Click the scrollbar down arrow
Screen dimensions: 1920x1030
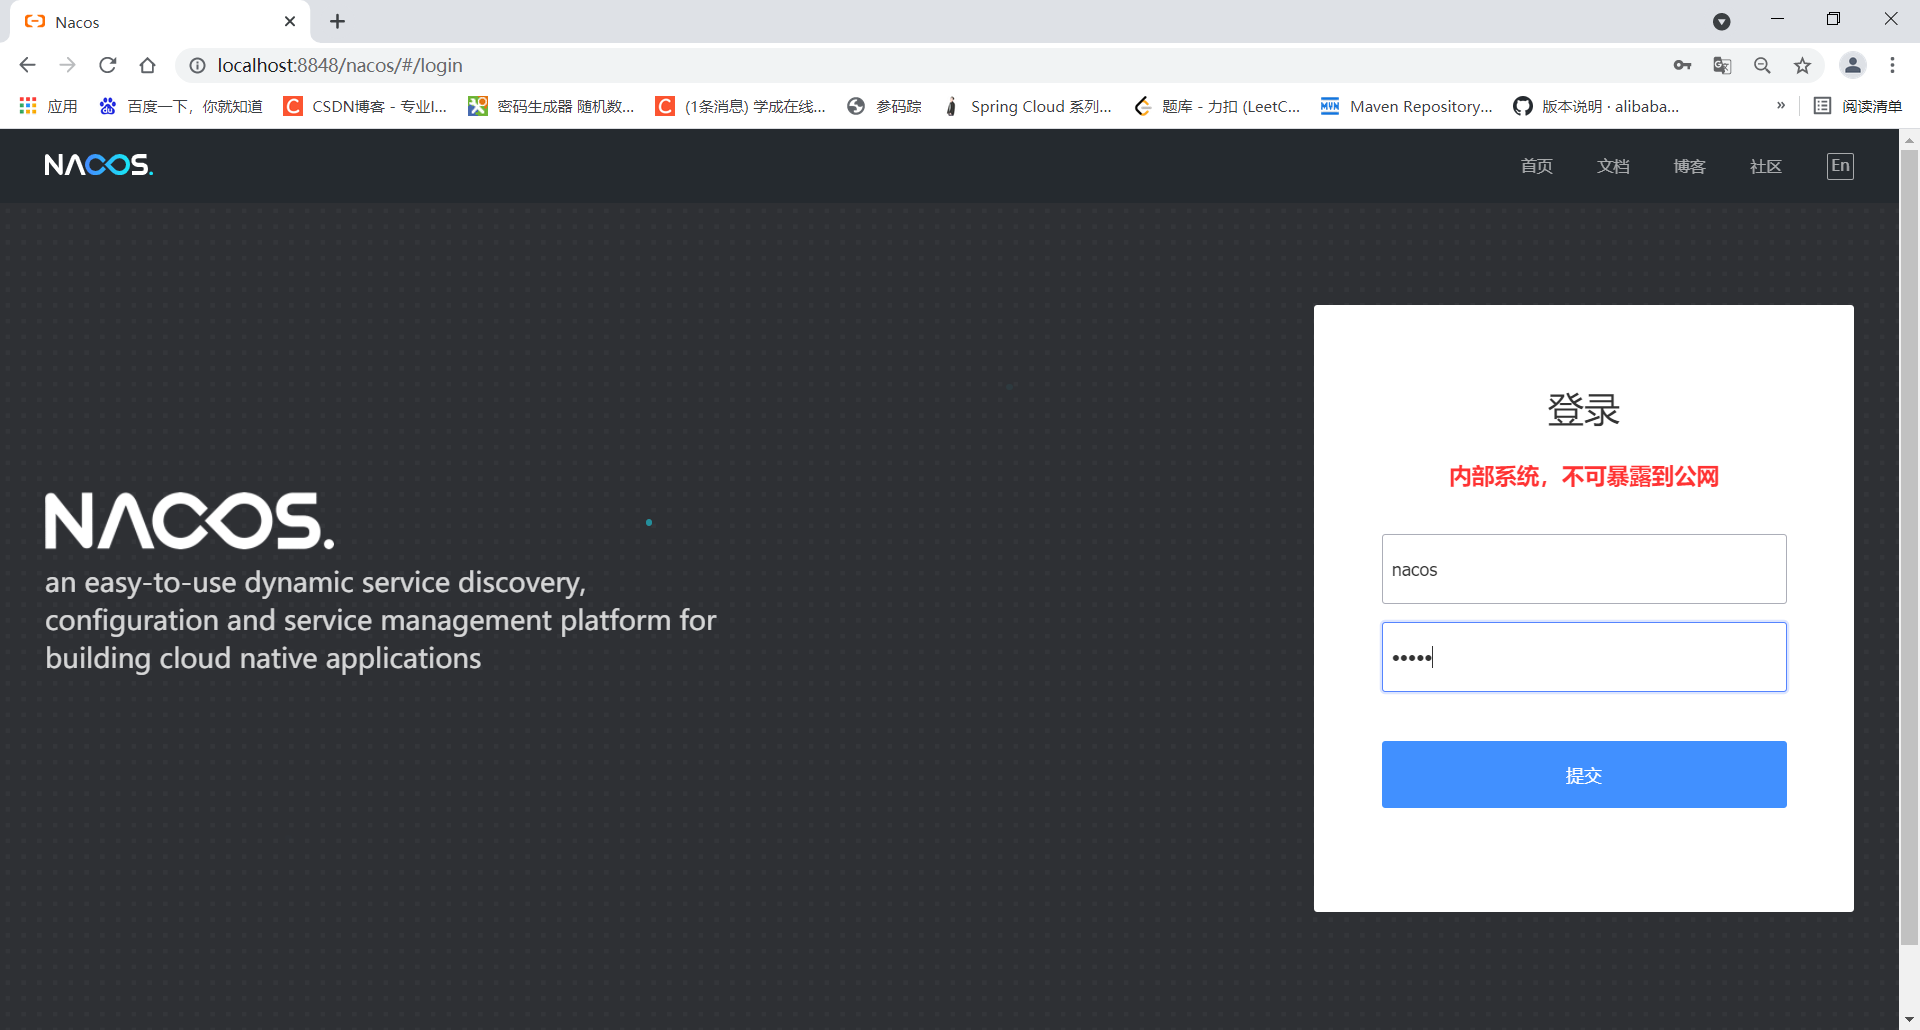pyautogui.click(x=1909, y=1020)
